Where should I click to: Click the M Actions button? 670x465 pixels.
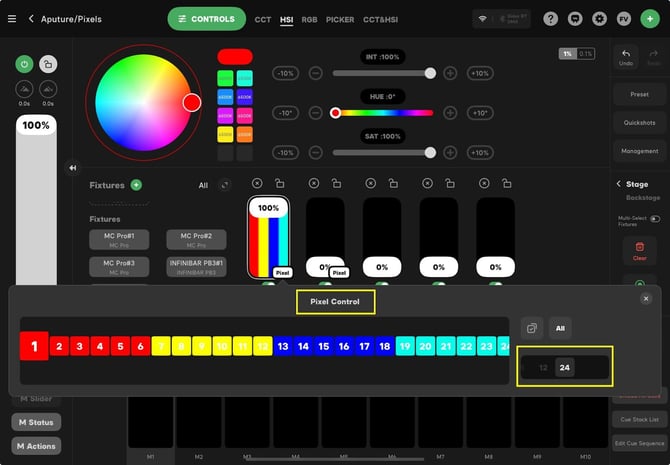pyautogui.click(x=36, y=446)
